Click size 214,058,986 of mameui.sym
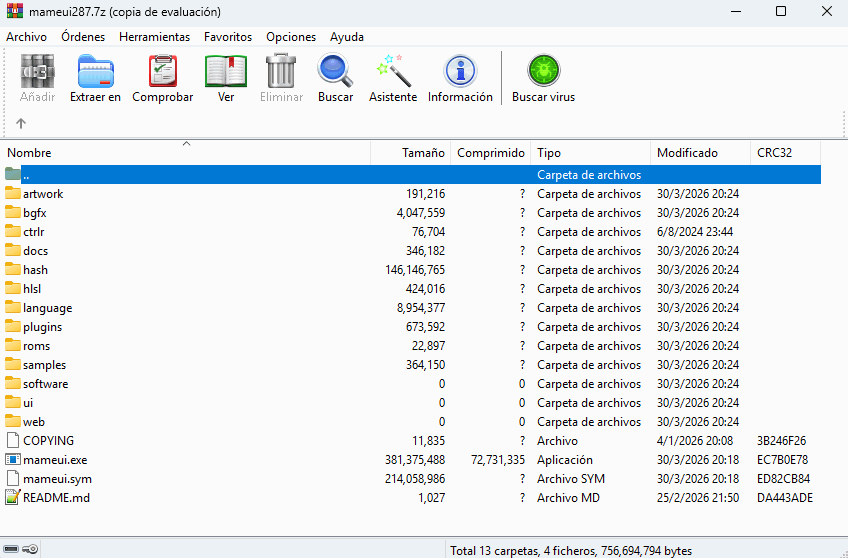 tap(415, 479)
